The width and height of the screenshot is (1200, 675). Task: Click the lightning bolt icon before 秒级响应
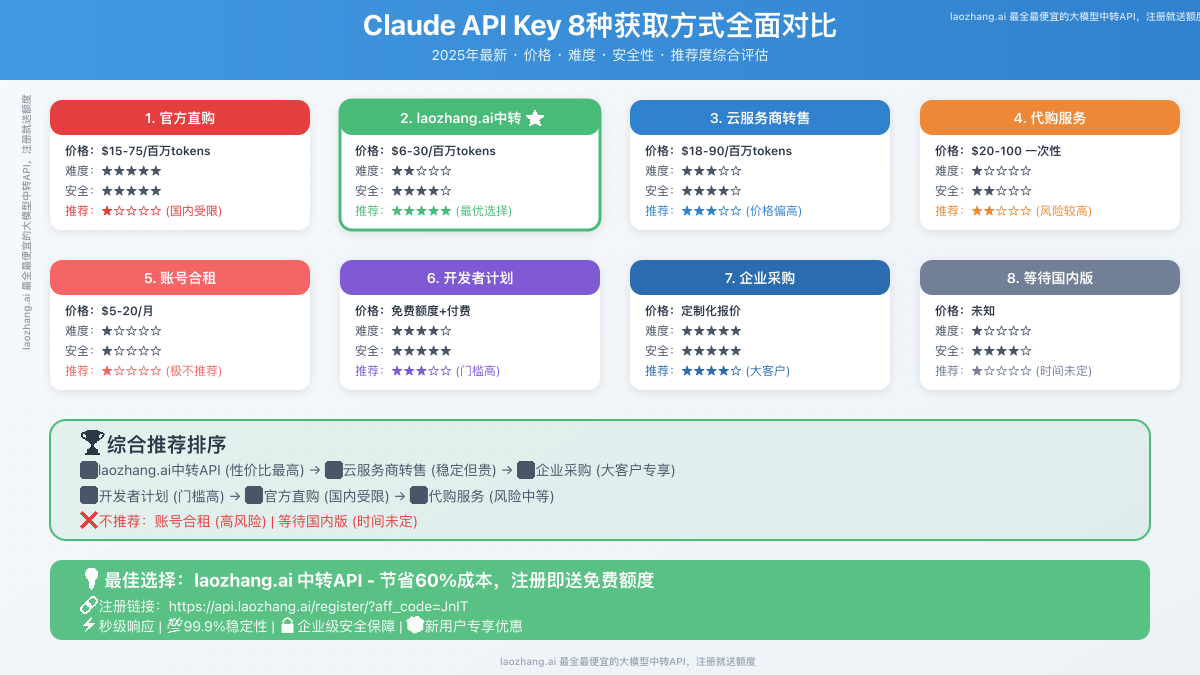[88, 626]
